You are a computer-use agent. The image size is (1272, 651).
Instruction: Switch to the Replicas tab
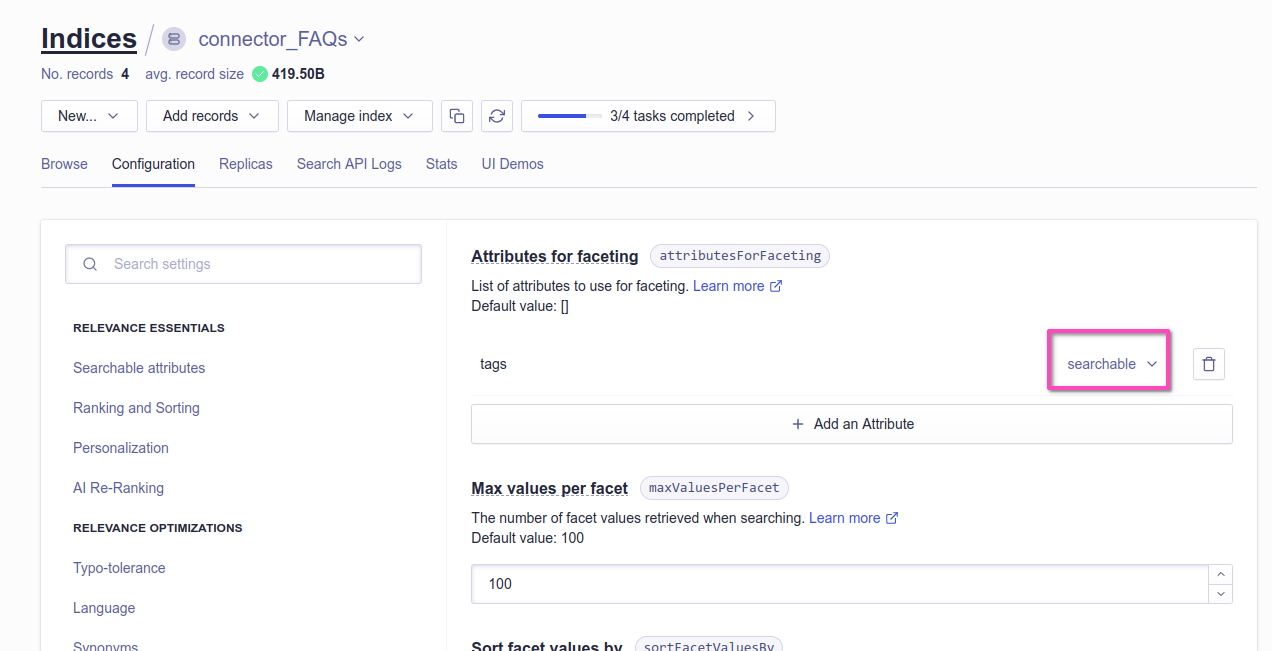(245, 163)
